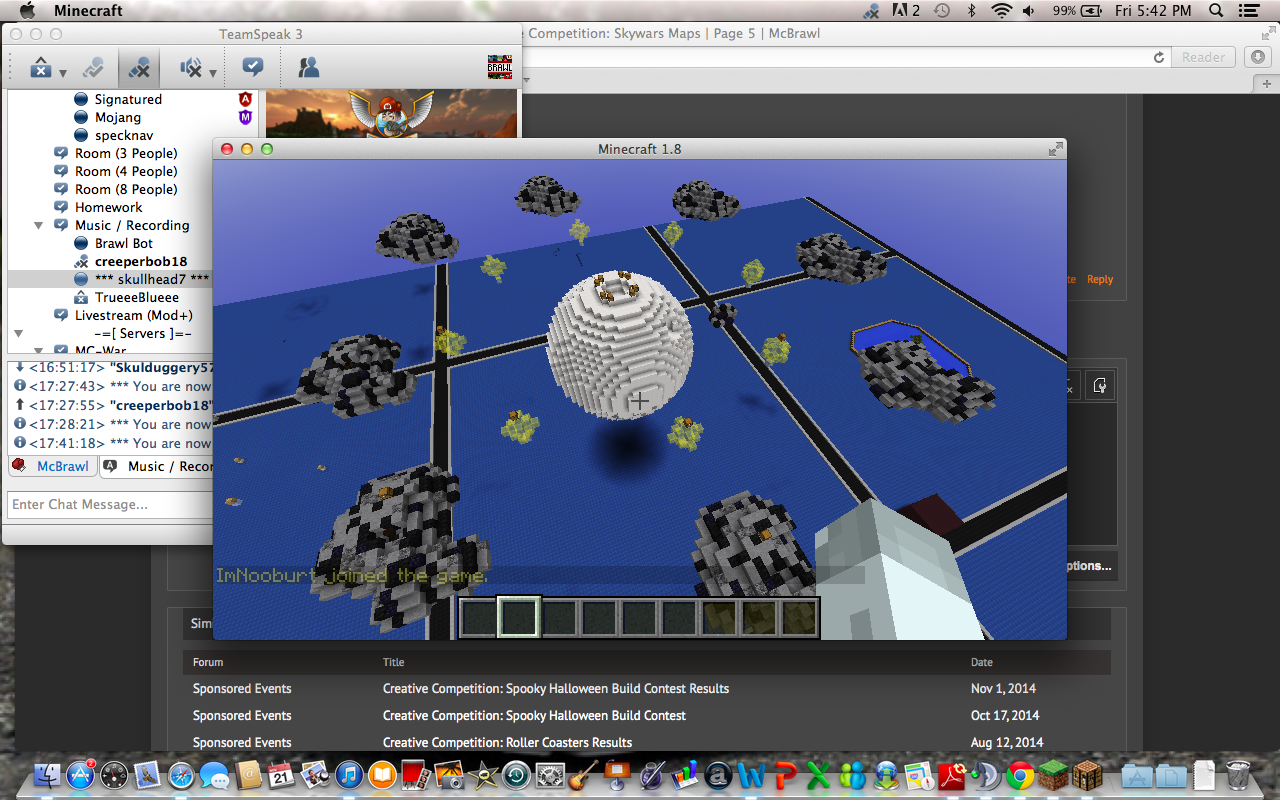Open the speaker mute dropdown arrow

[x=213, y=72]
